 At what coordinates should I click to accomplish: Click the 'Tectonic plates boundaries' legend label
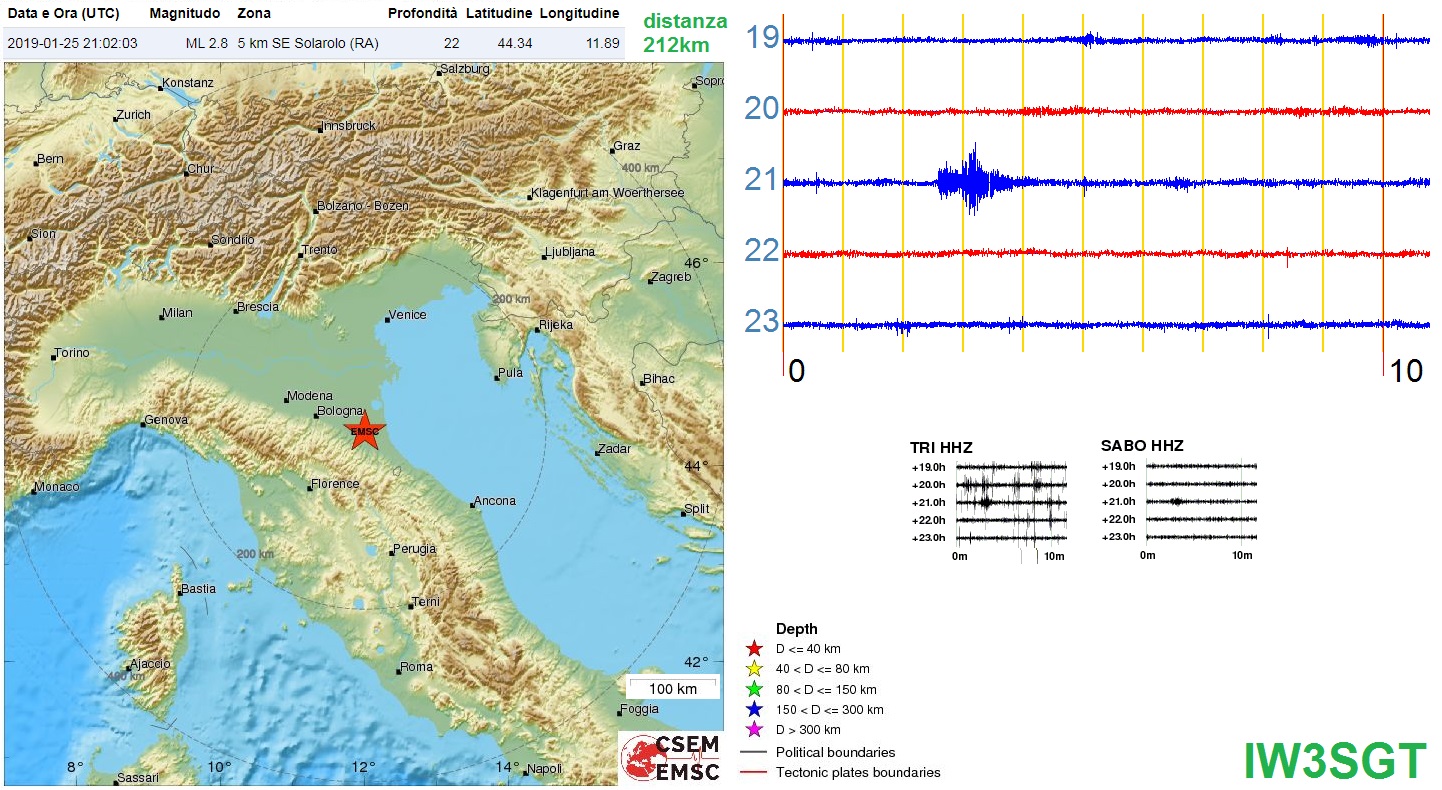(x=858, y=772)
